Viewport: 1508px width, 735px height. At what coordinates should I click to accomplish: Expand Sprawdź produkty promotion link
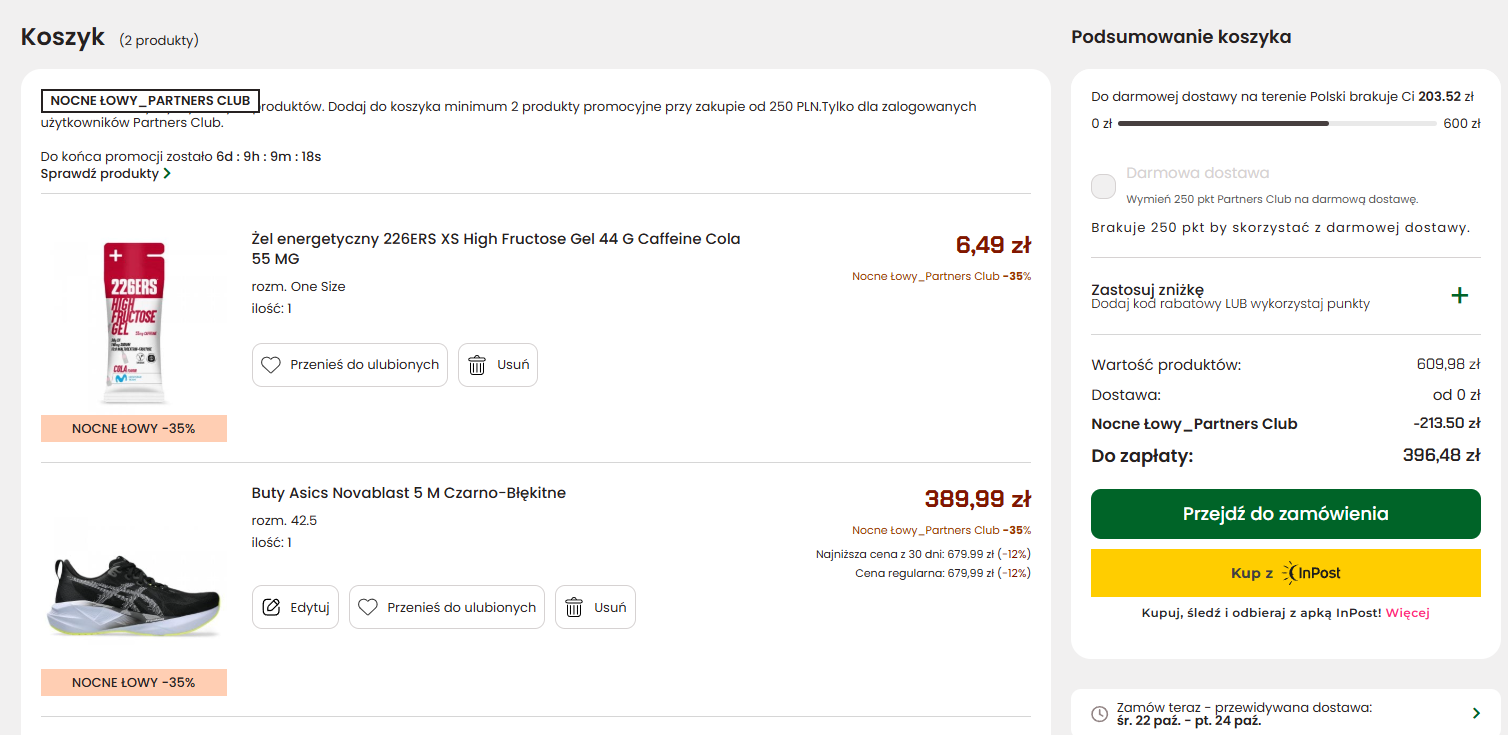pyautogui.click(x=105, y=174)
